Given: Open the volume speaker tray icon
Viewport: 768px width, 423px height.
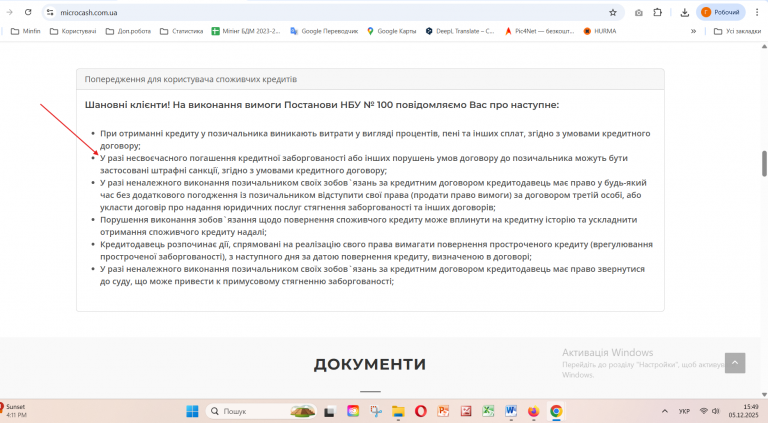Looking at the screenshot, I should point(716,411).
